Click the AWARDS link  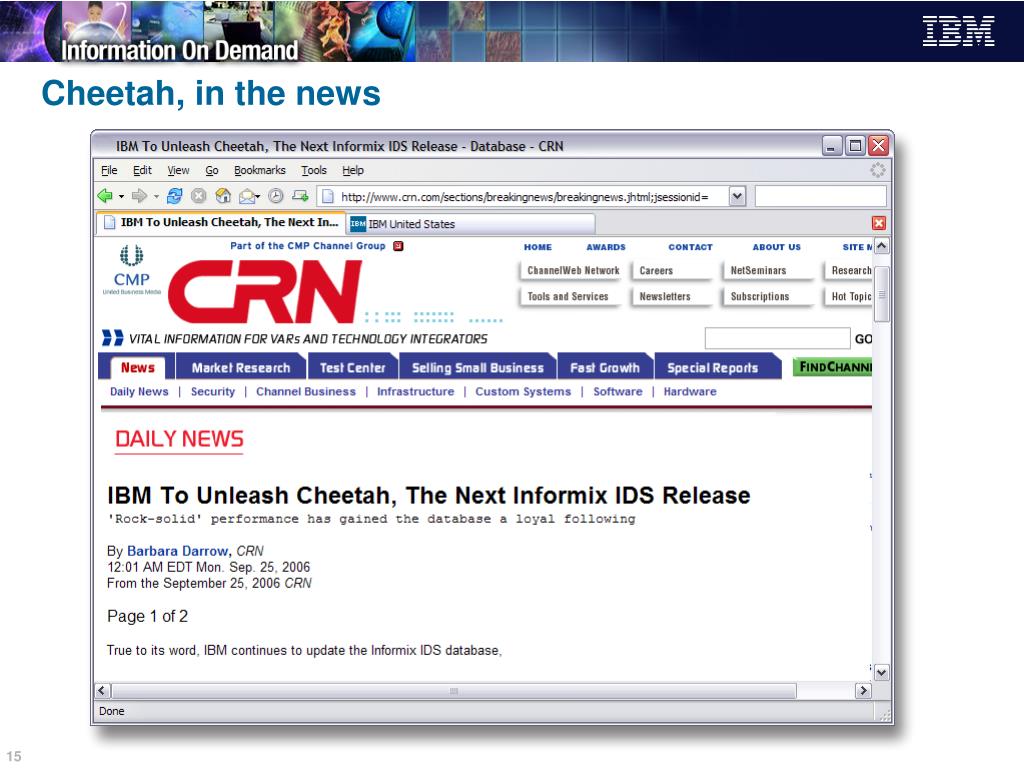pos(605,247)
